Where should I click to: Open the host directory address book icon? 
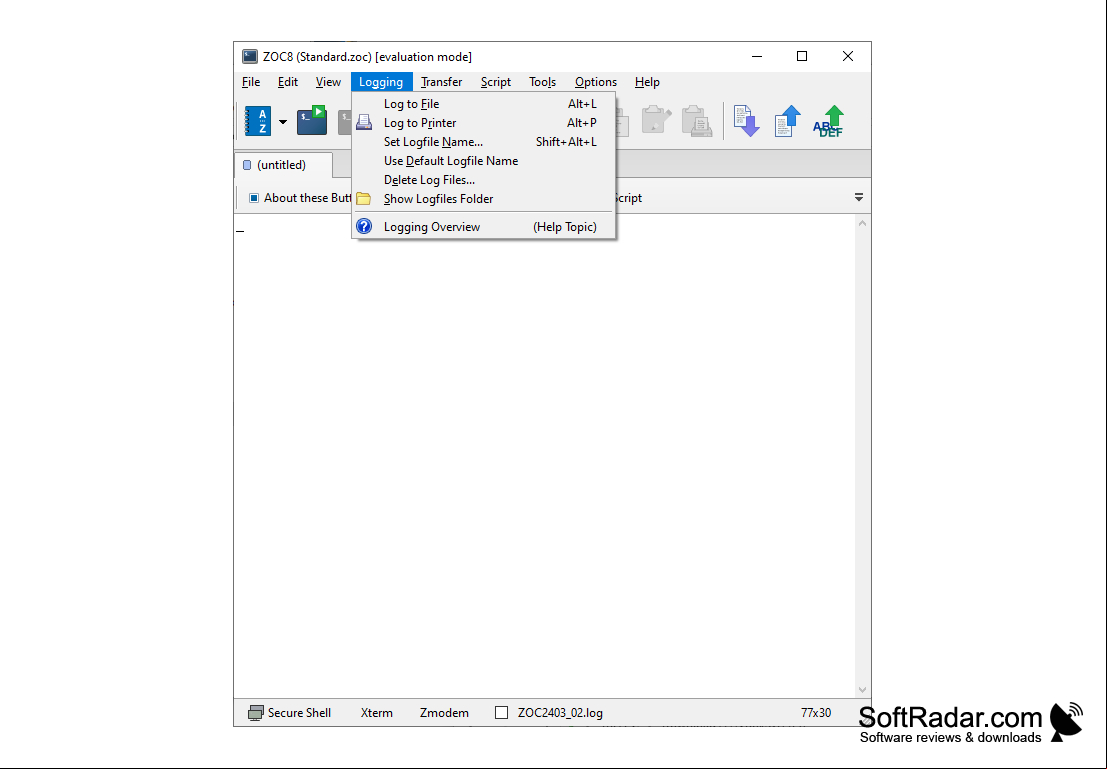258,121
